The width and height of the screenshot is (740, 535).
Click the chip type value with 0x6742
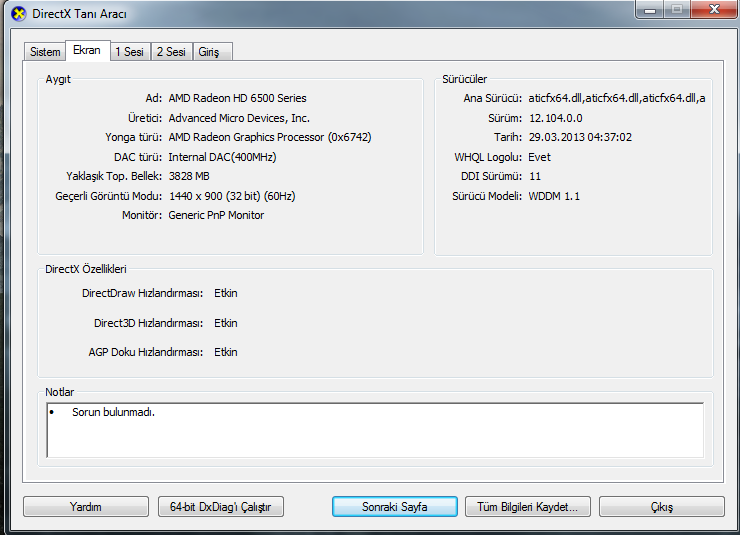tap(270, 137)
